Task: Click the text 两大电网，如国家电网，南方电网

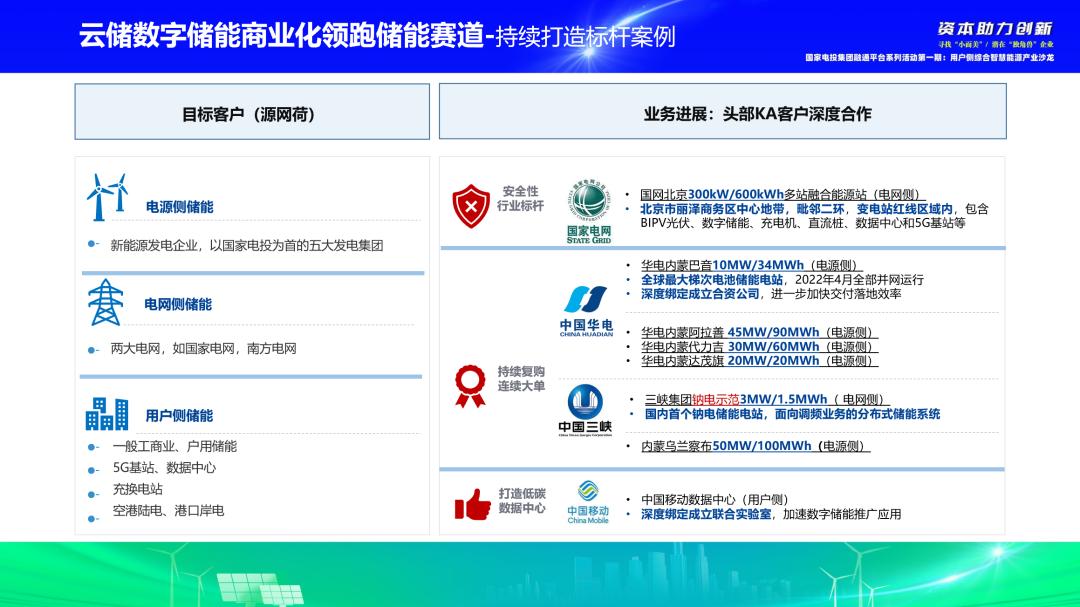Action: pyautogui.click(x=203, y=349)
